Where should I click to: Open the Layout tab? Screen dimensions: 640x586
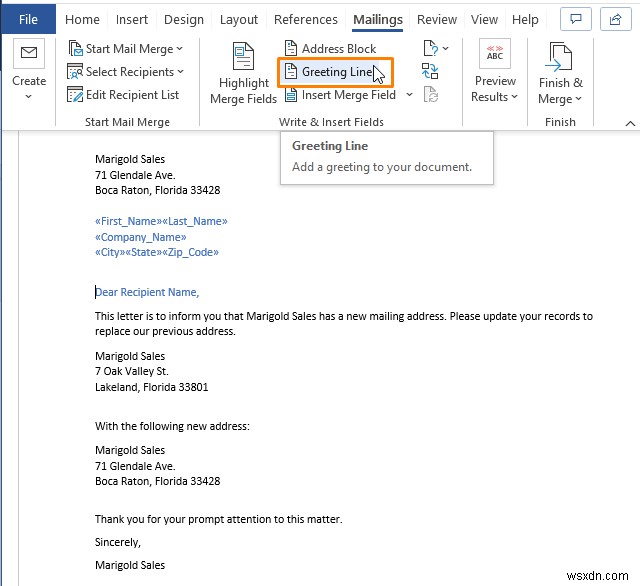coord(239,19)
